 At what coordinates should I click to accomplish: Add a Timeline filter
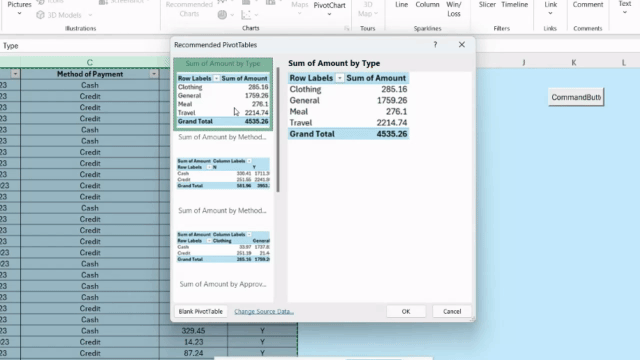pos(514,5)
